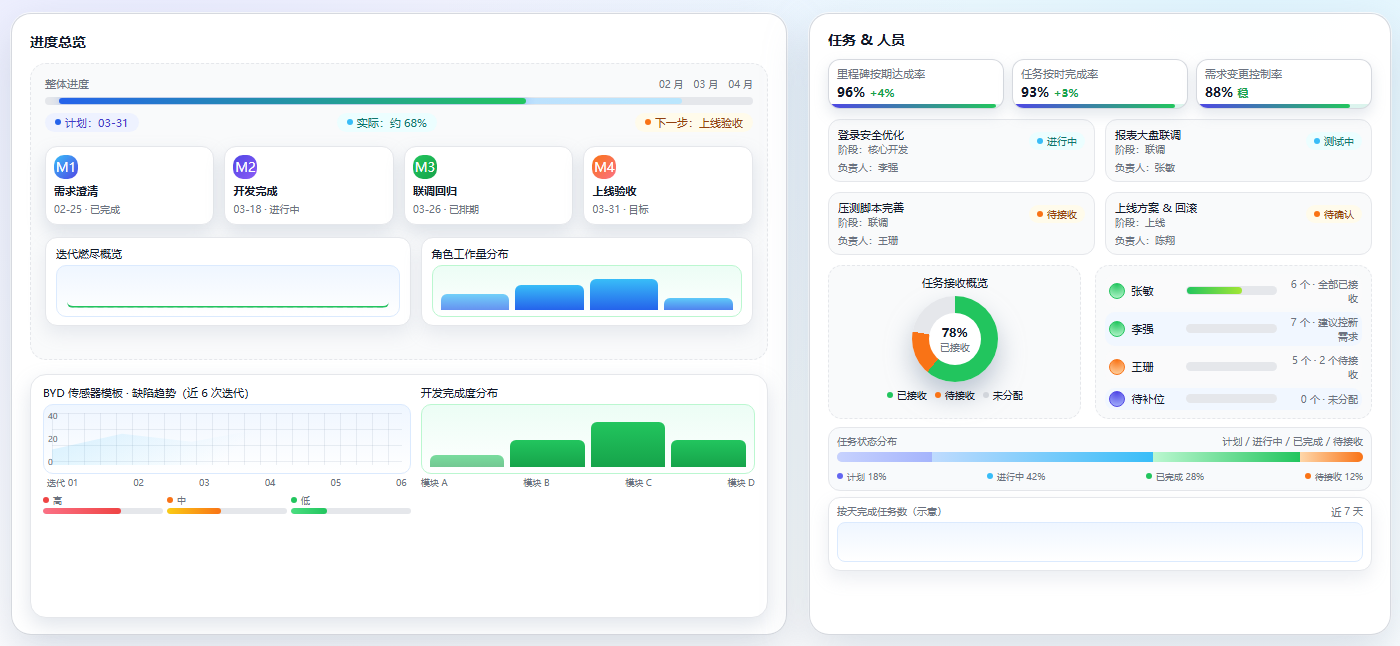Click the 压测脚本完善 task title
The image size is (1400, 646).
pyautogui.click(x=871, y=208)
